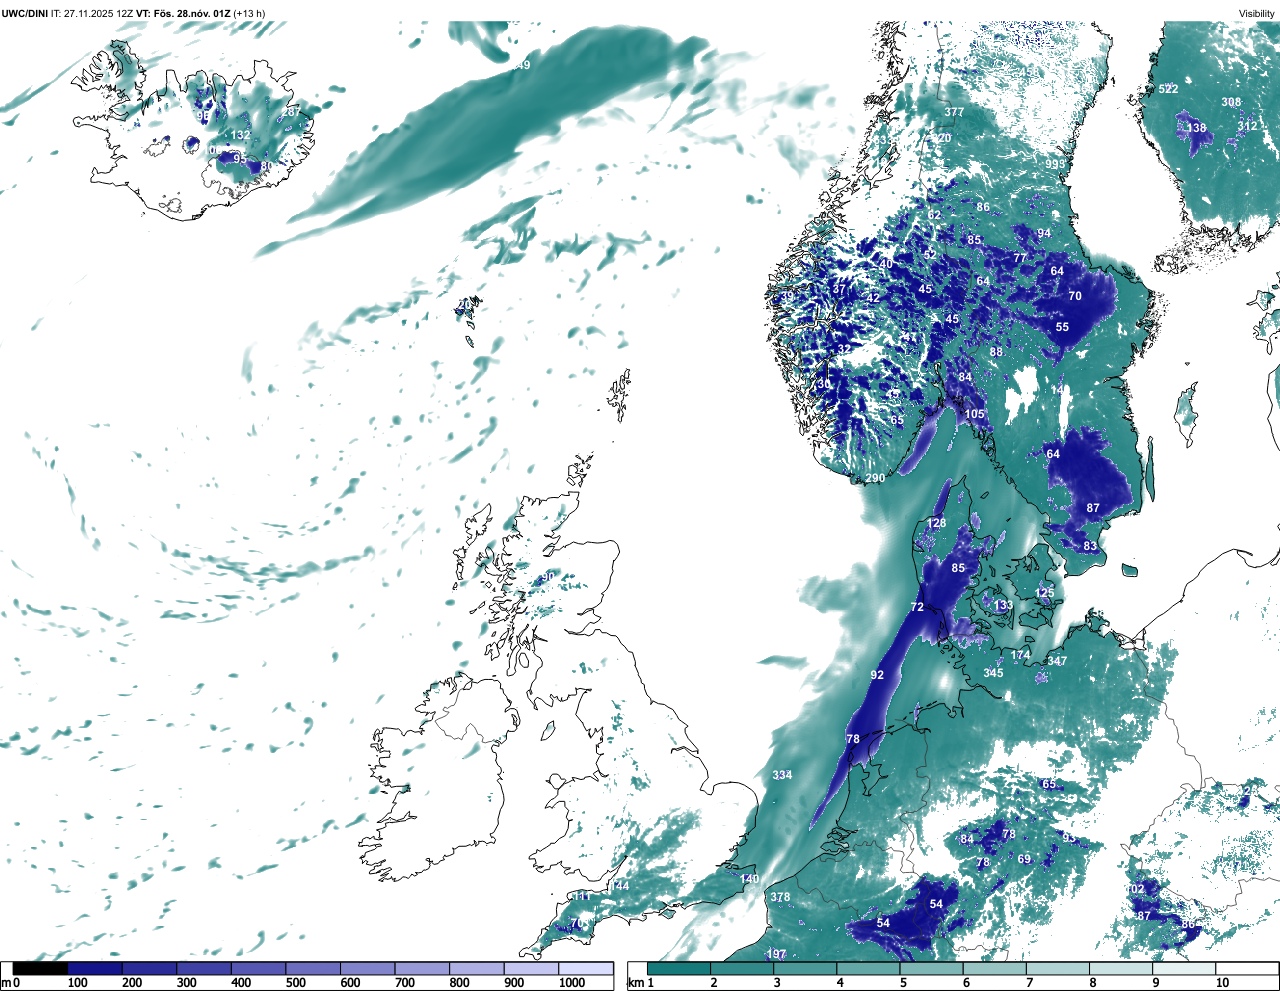Select the '92' value in North Sea fog band
The height and width of the screenshot is (991, 1280).
877,675
